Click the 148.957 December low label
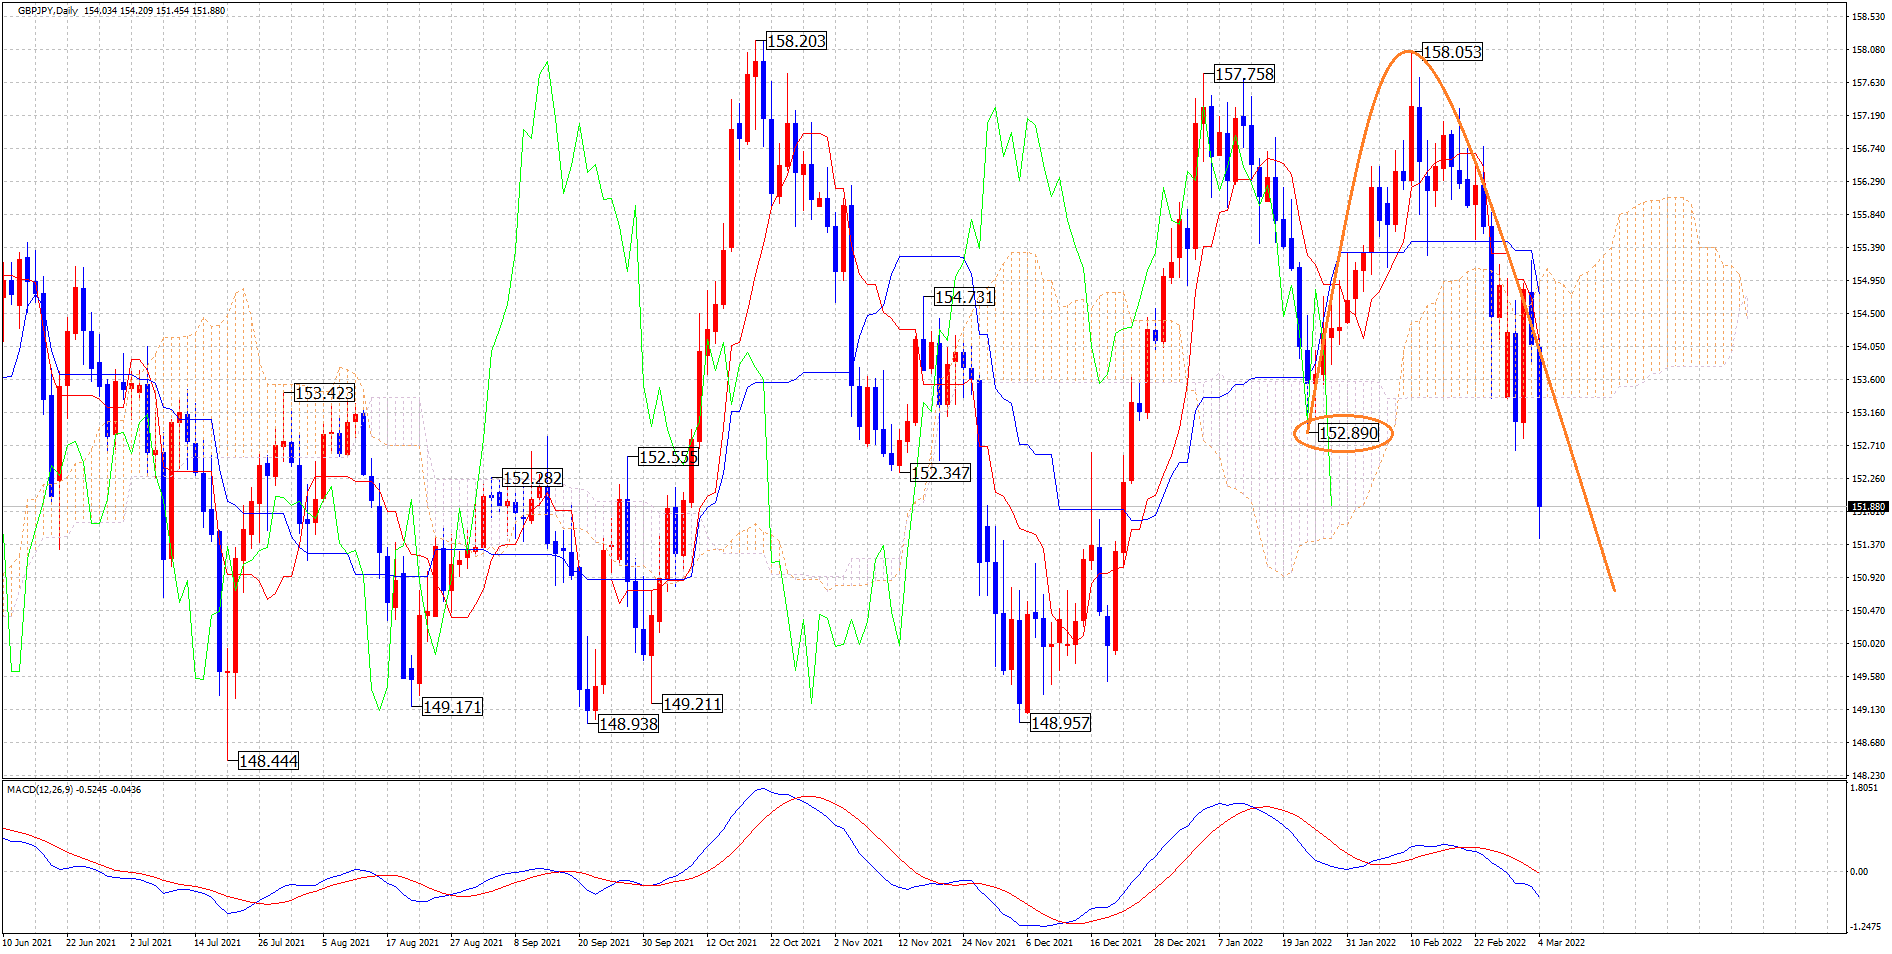The width and height of the screenshot is (1892, 954). pyautogui.click(x=1060, y=723)
